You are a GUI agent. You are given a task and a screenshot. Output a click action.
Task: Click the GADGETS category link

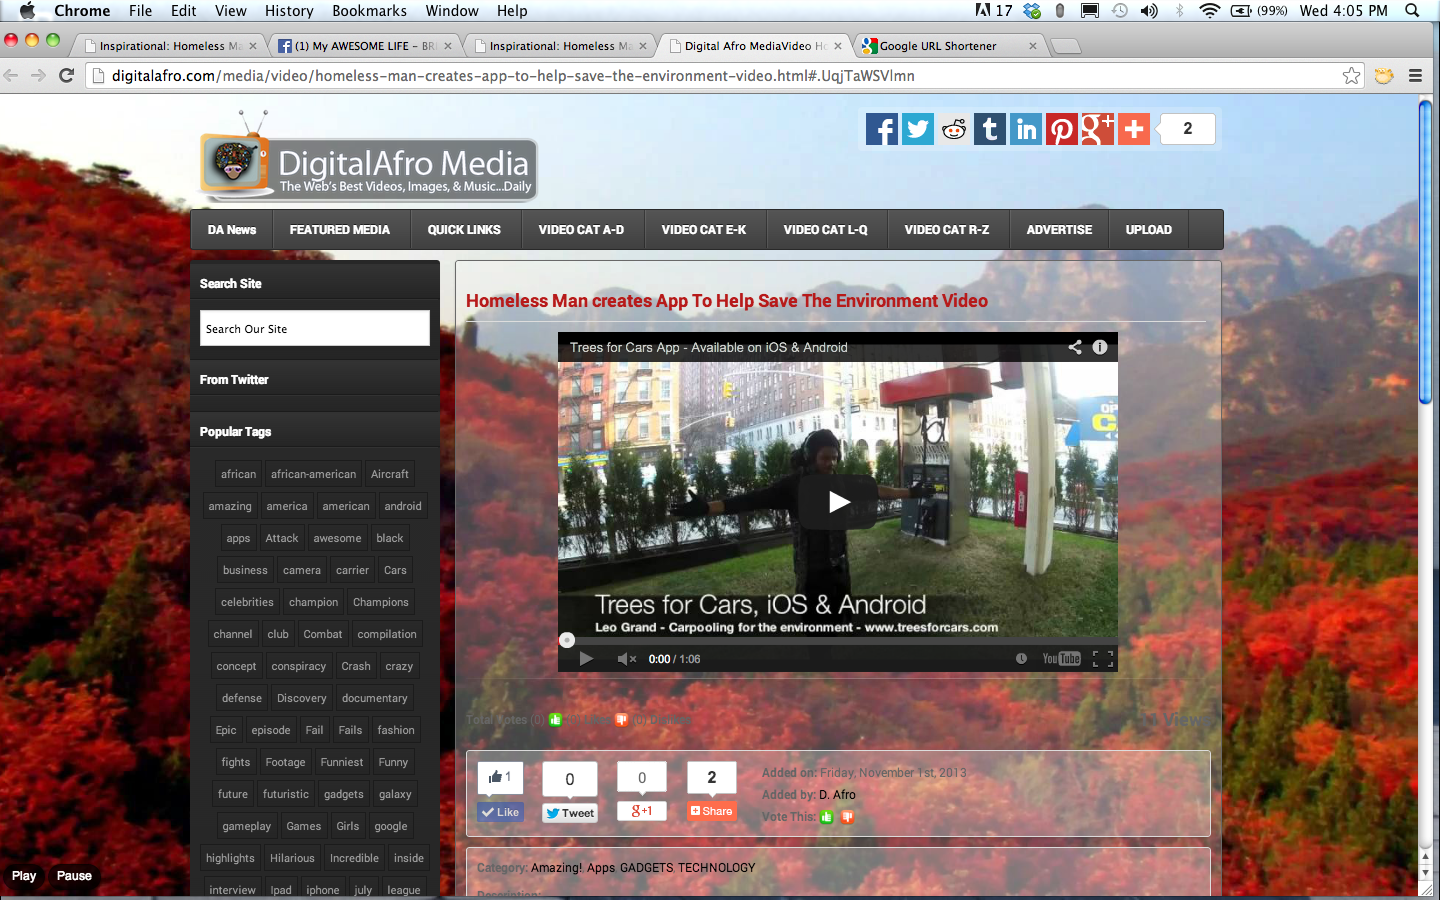point(646,868)
